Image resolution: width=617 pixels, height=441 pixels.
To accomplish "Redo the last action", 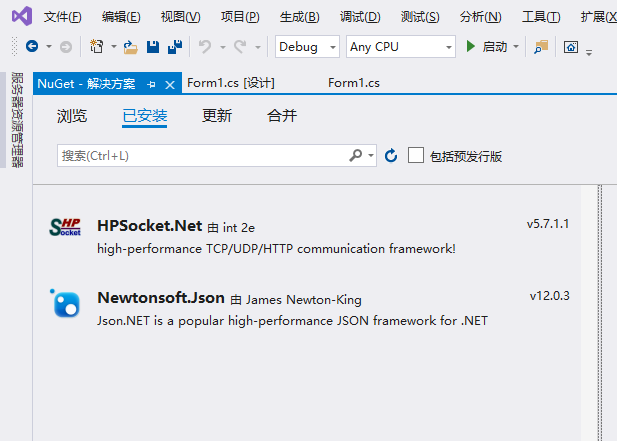I will click(x=240, y=46).
